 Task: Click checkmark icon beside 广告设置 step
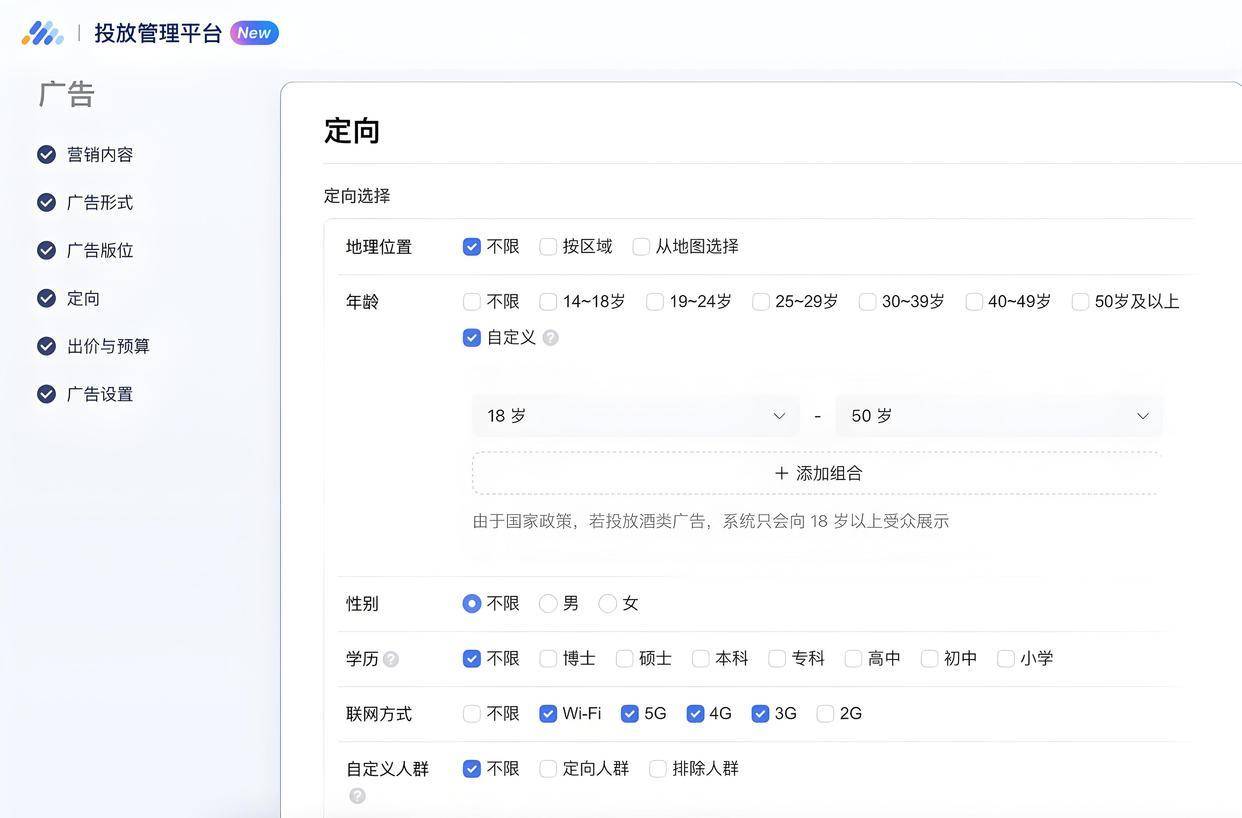point(46,394)
